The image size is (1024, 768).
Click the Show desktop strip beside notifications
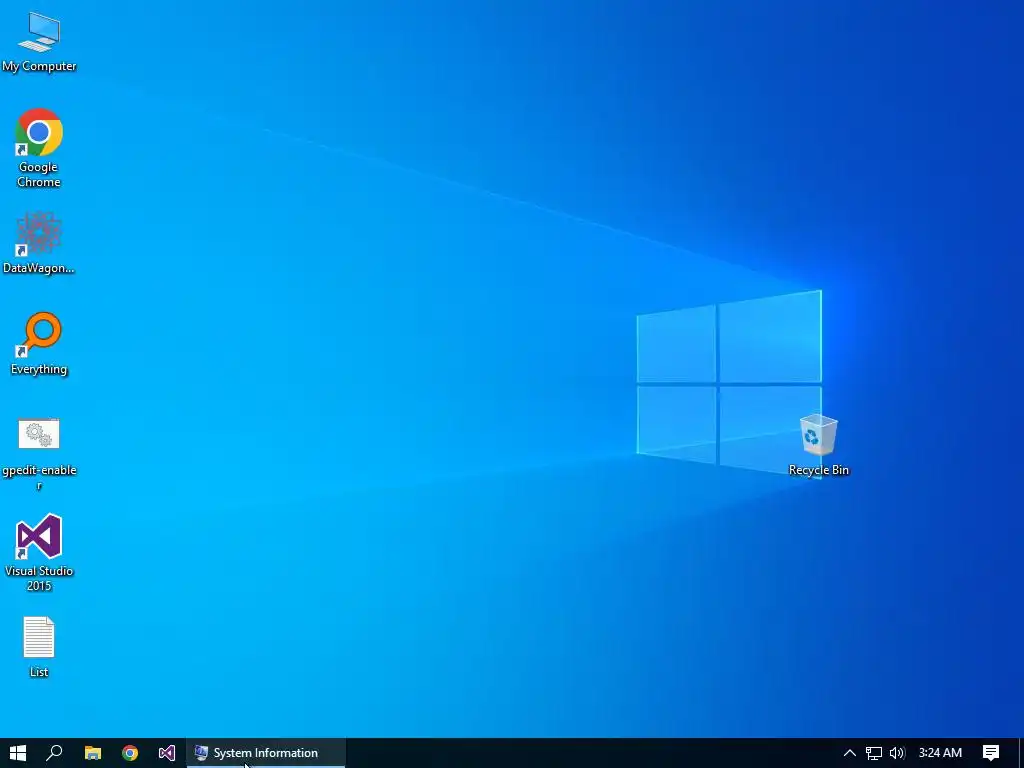pos(1021,753)
